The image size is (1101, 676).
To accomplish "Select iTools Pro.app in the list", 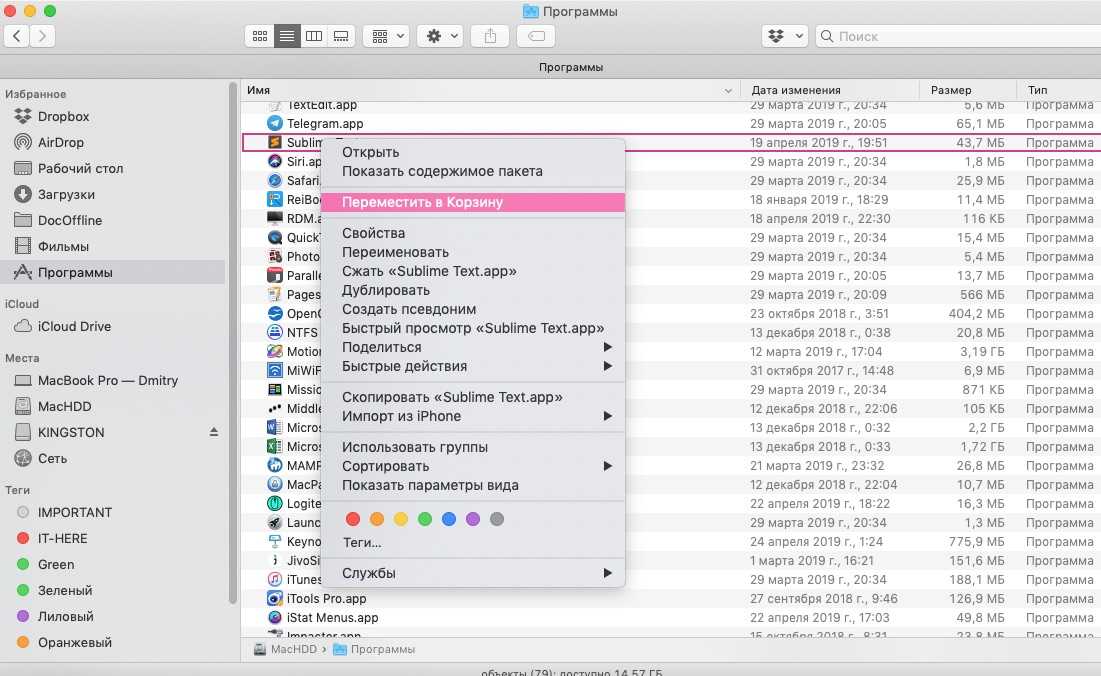I will (671, 599).
